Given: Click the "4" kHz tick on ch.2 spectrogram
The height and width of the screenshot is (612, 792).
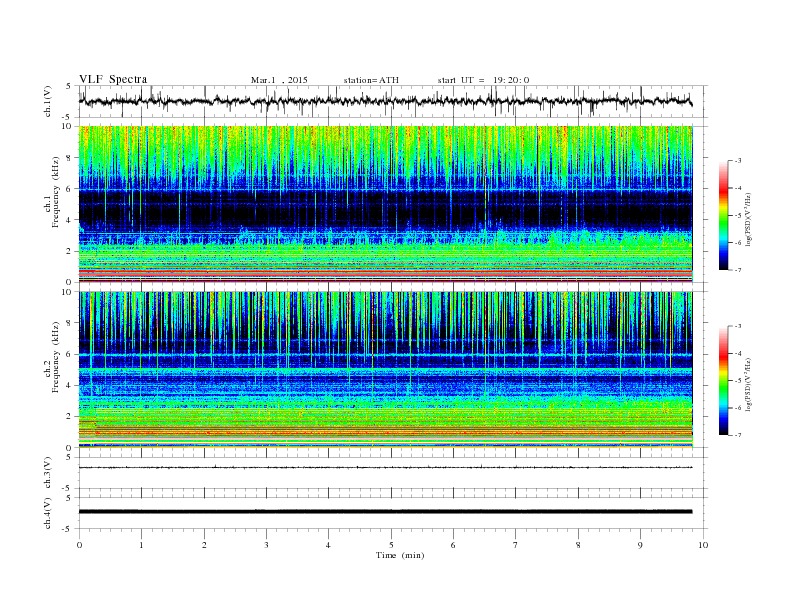Looking at the screenshot, I should (70, 385).
